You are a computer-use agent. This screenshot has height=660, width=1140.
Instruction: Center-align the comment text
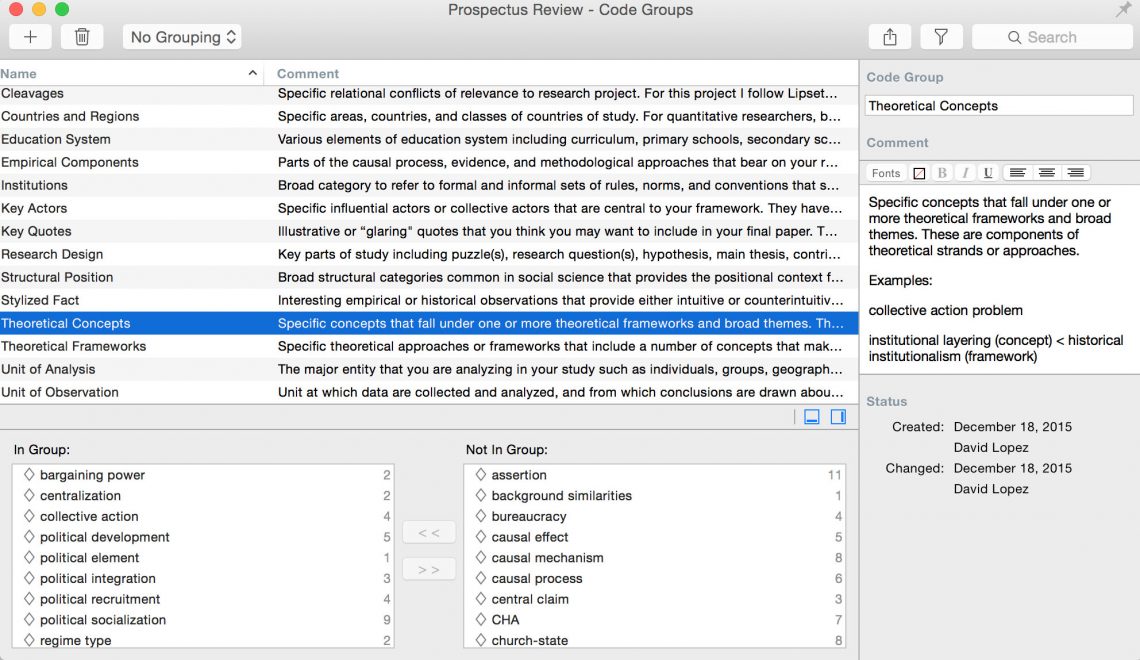point(1046,173)
